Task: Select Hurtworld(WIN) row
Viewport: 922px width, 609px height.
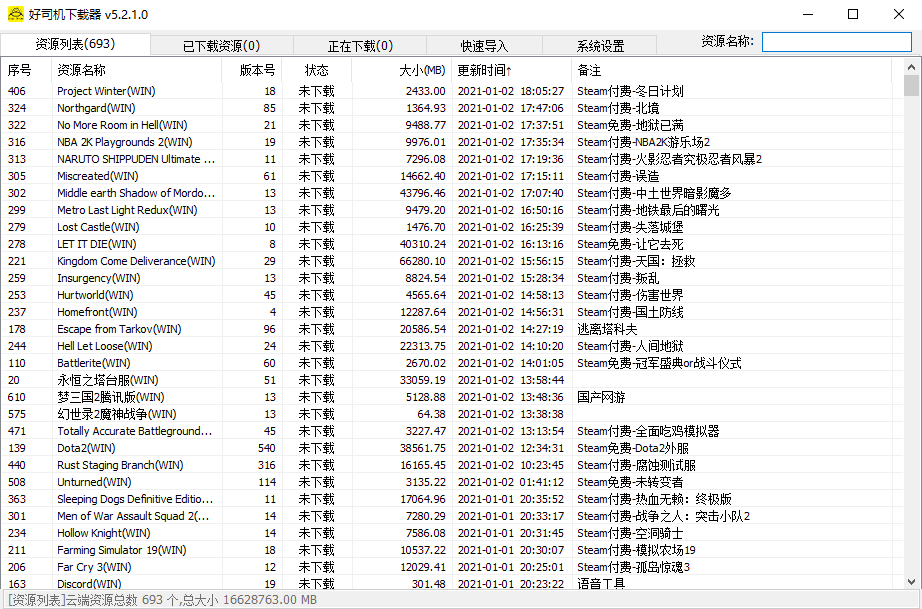Action: pos(452,295)
